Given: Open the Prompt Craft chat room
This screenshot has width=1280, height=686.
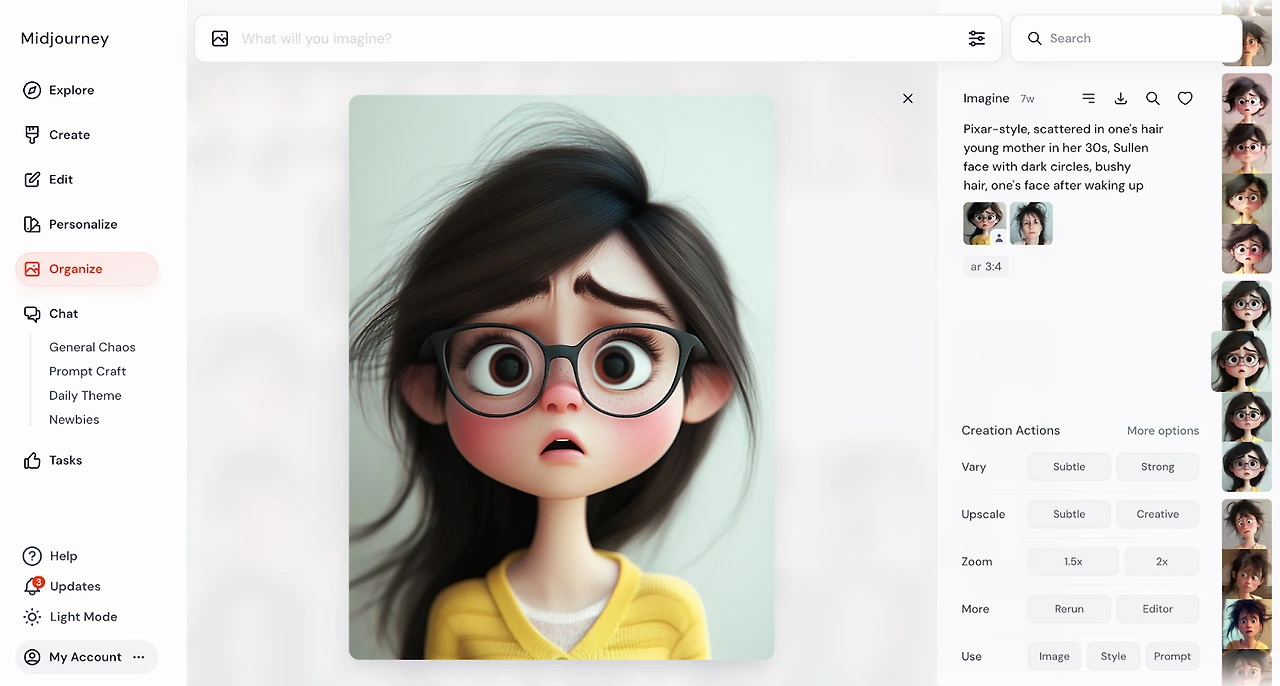Looking at the screenshot, I should tap(88, 371).
